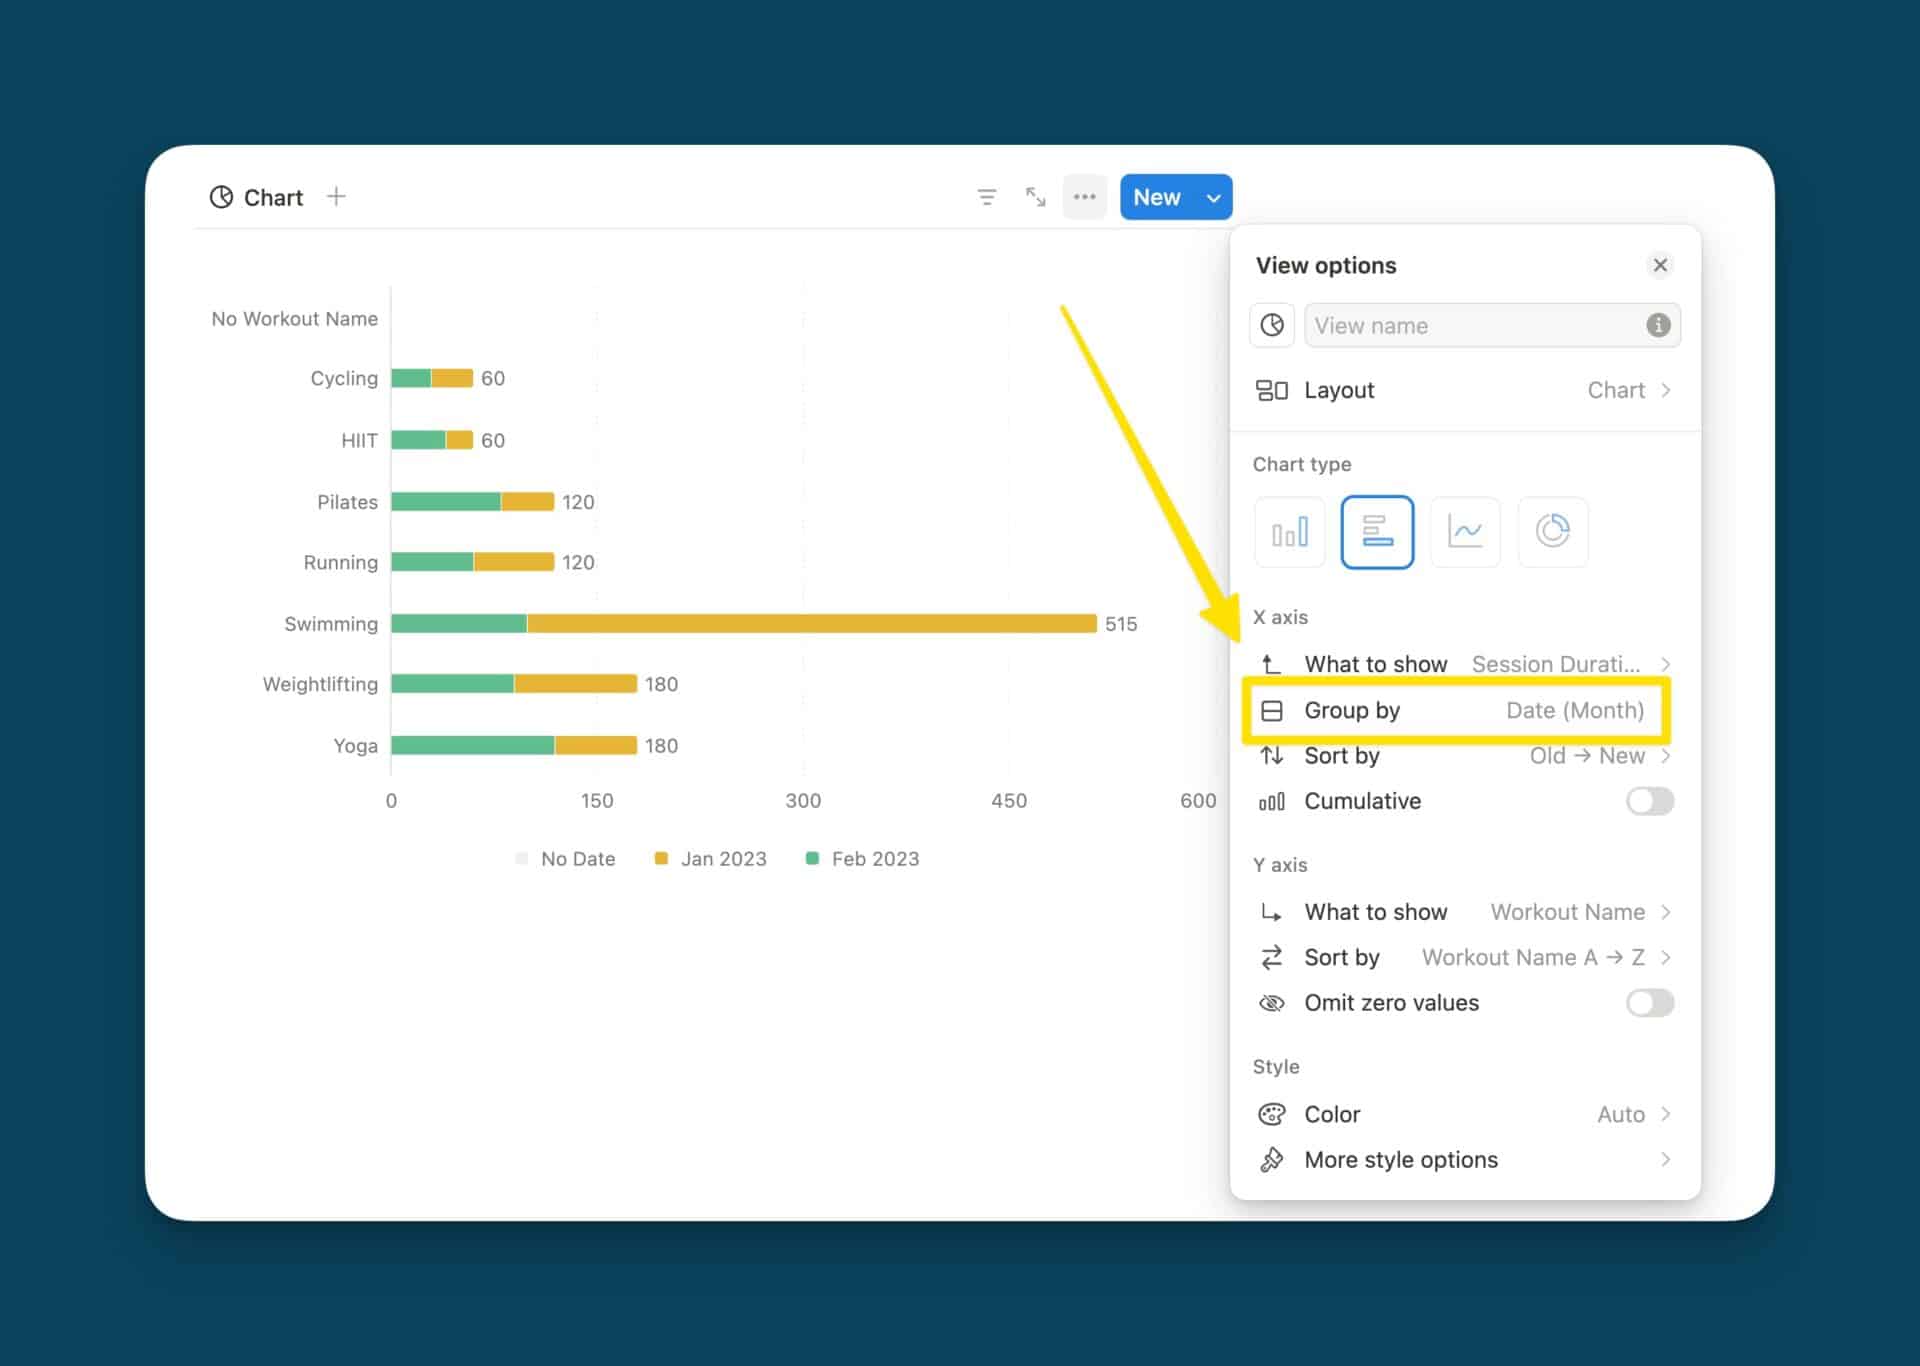Select the vertical bar chart type
This screenshot has width=1920, height=1366.
click(x=1289, y=532)
